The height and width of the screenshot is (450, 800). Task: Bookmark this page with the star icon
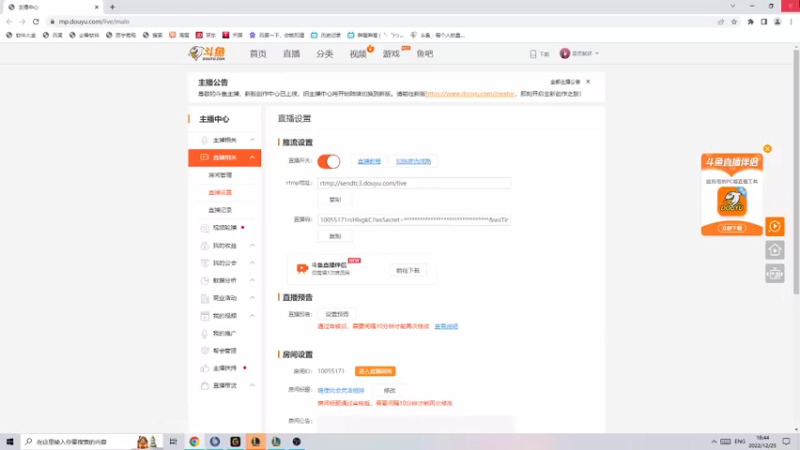point(734,21)
